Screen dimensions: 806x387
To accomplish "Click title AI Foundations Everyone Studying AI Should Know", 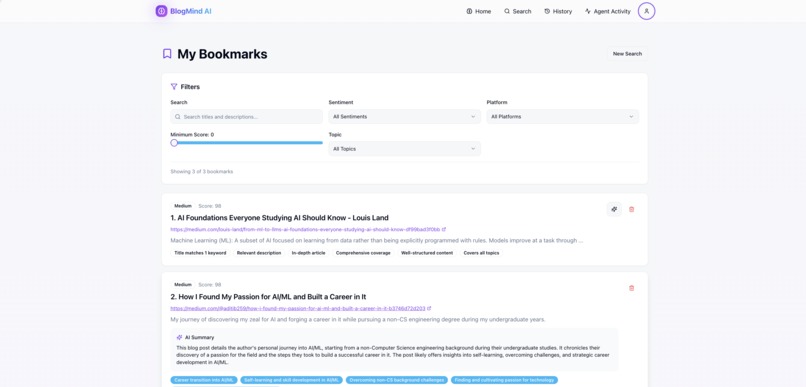I will click(x=279, y=217).
